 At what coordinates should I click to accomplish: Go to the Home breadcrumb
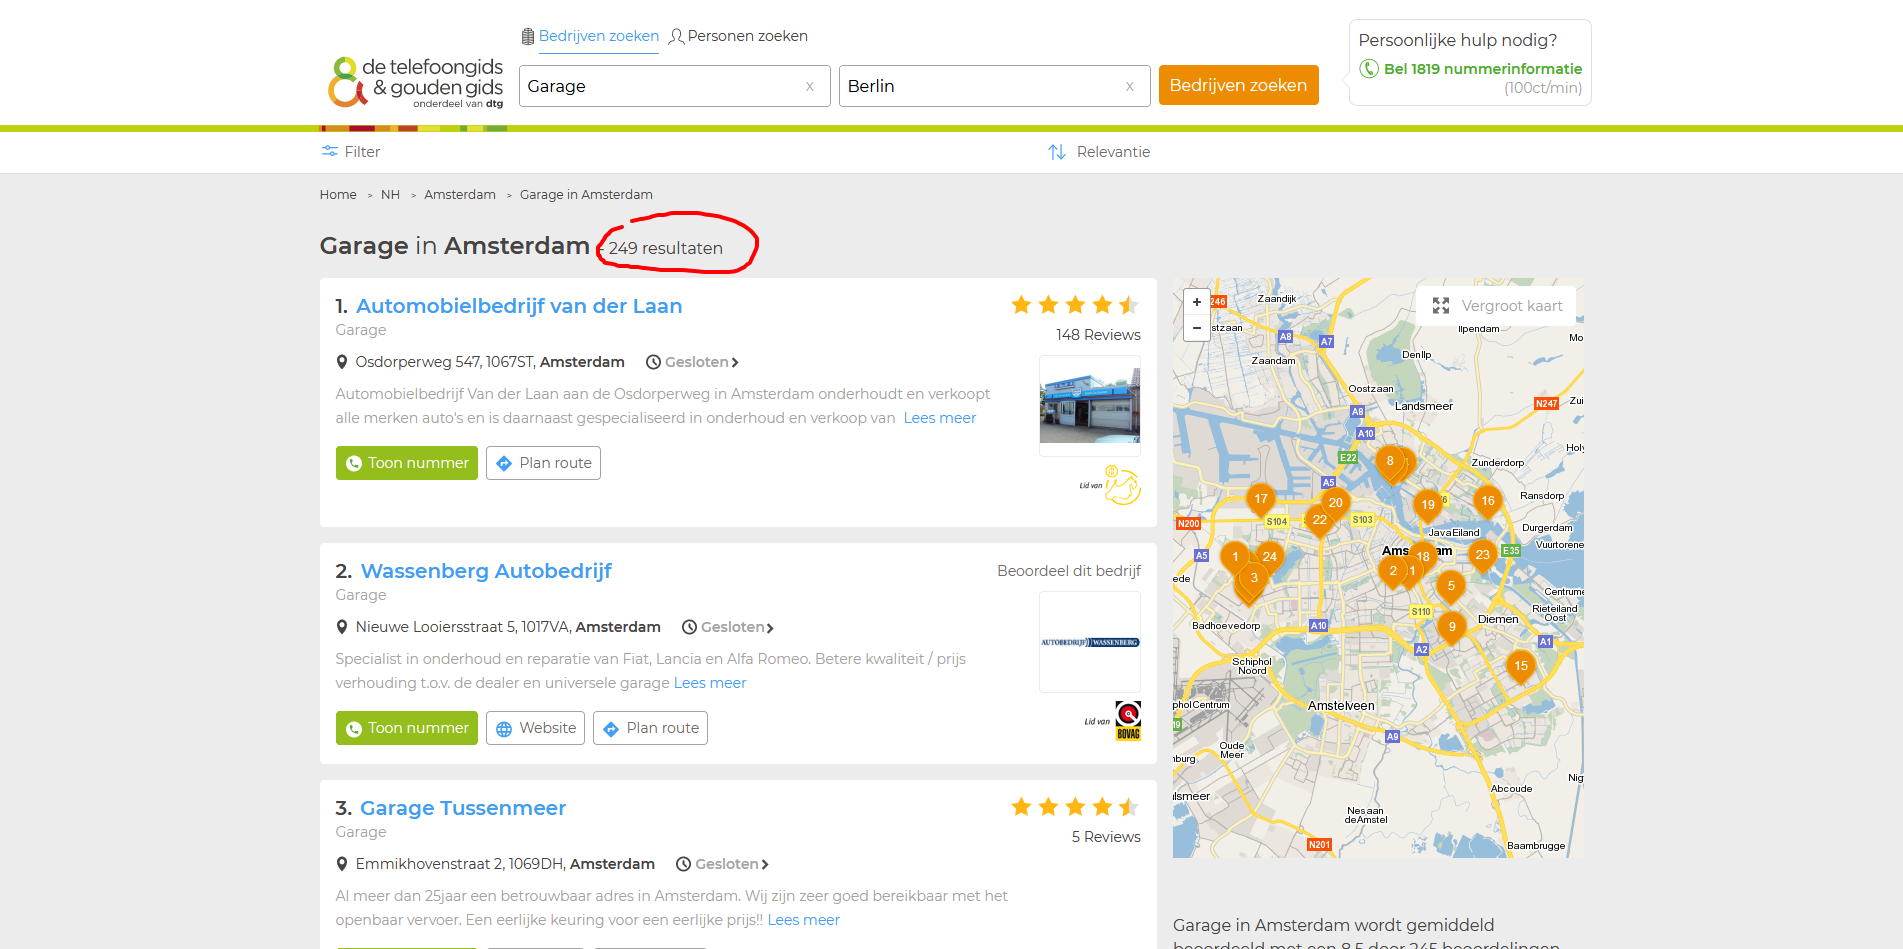click(338, 195)
